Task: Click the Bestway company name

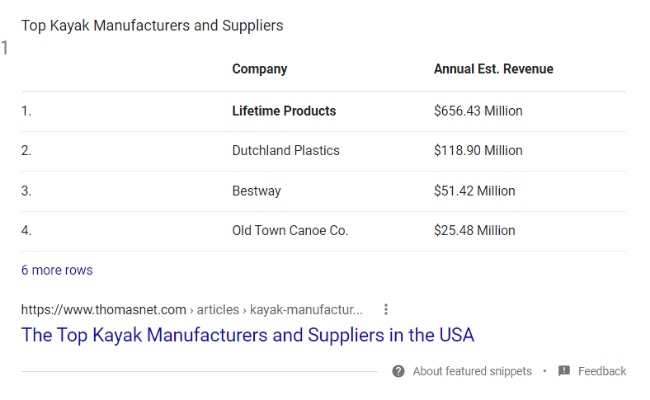Action: point(256,191)
